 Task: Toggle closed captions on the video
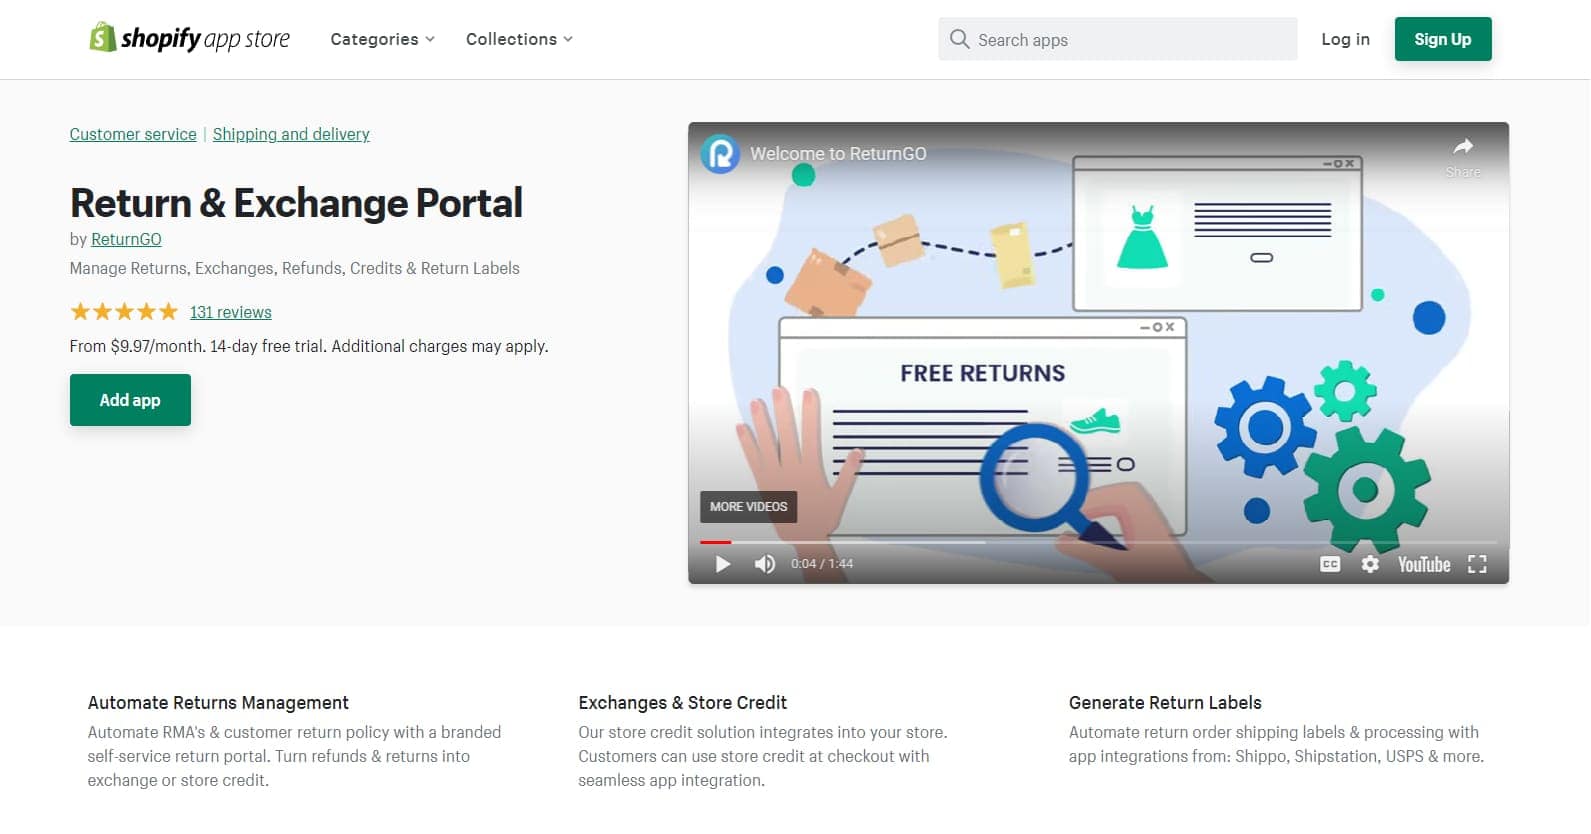[1330, 564]
